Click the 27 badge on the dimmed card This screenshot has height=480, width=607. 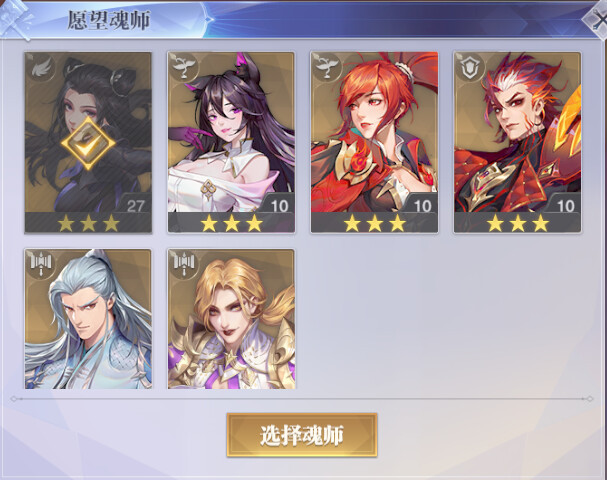coord(135,205)
